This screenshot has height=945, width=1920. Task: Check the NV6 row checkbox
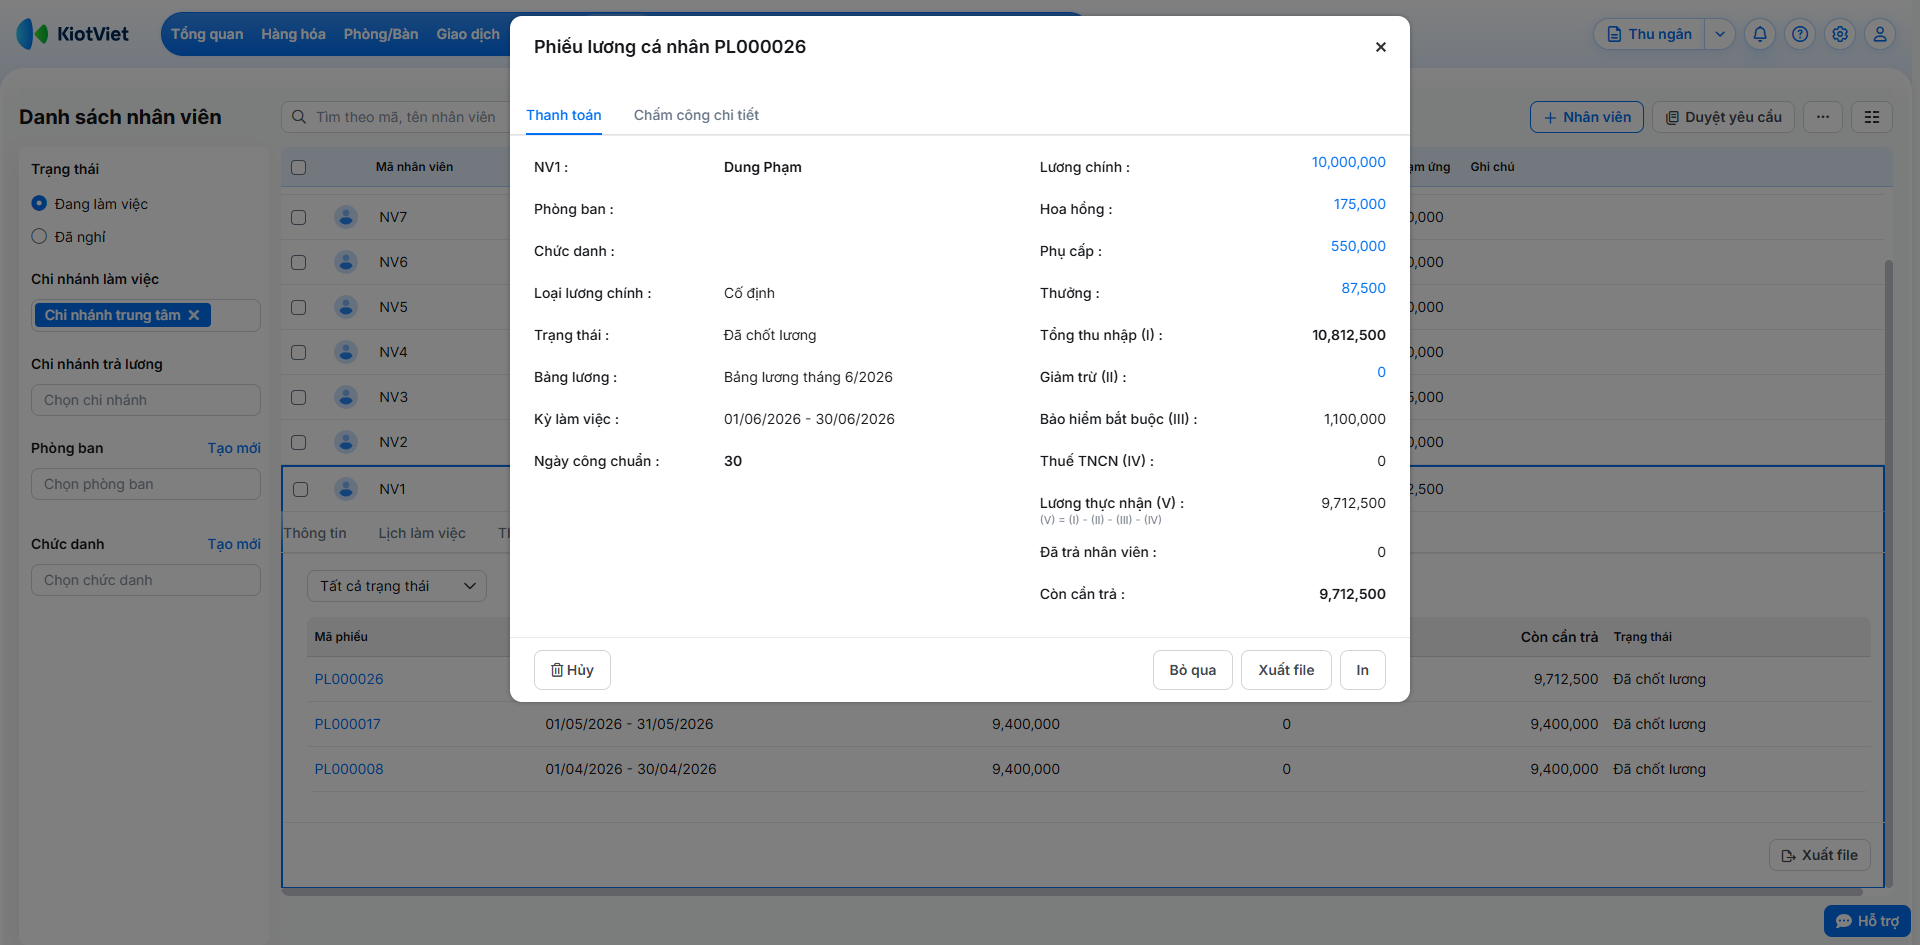298,262
